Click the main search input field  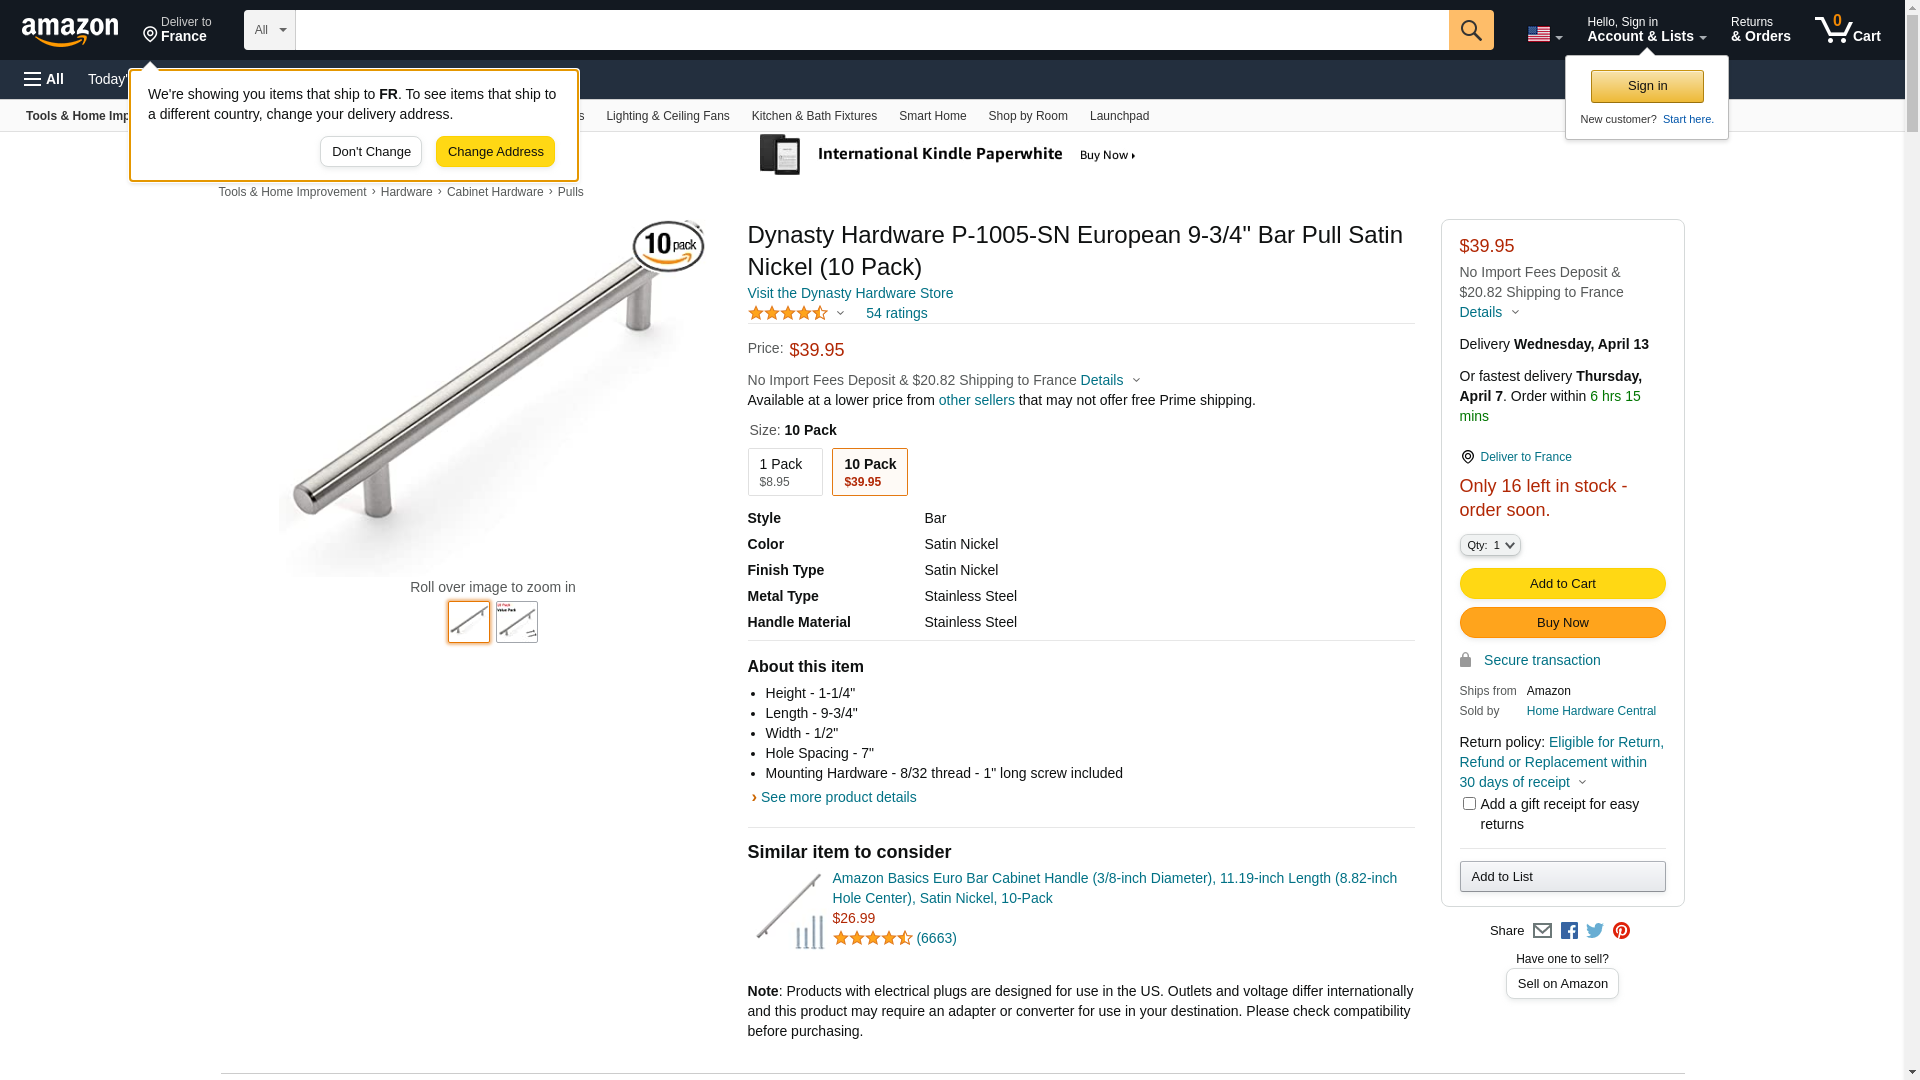(872, 30)
